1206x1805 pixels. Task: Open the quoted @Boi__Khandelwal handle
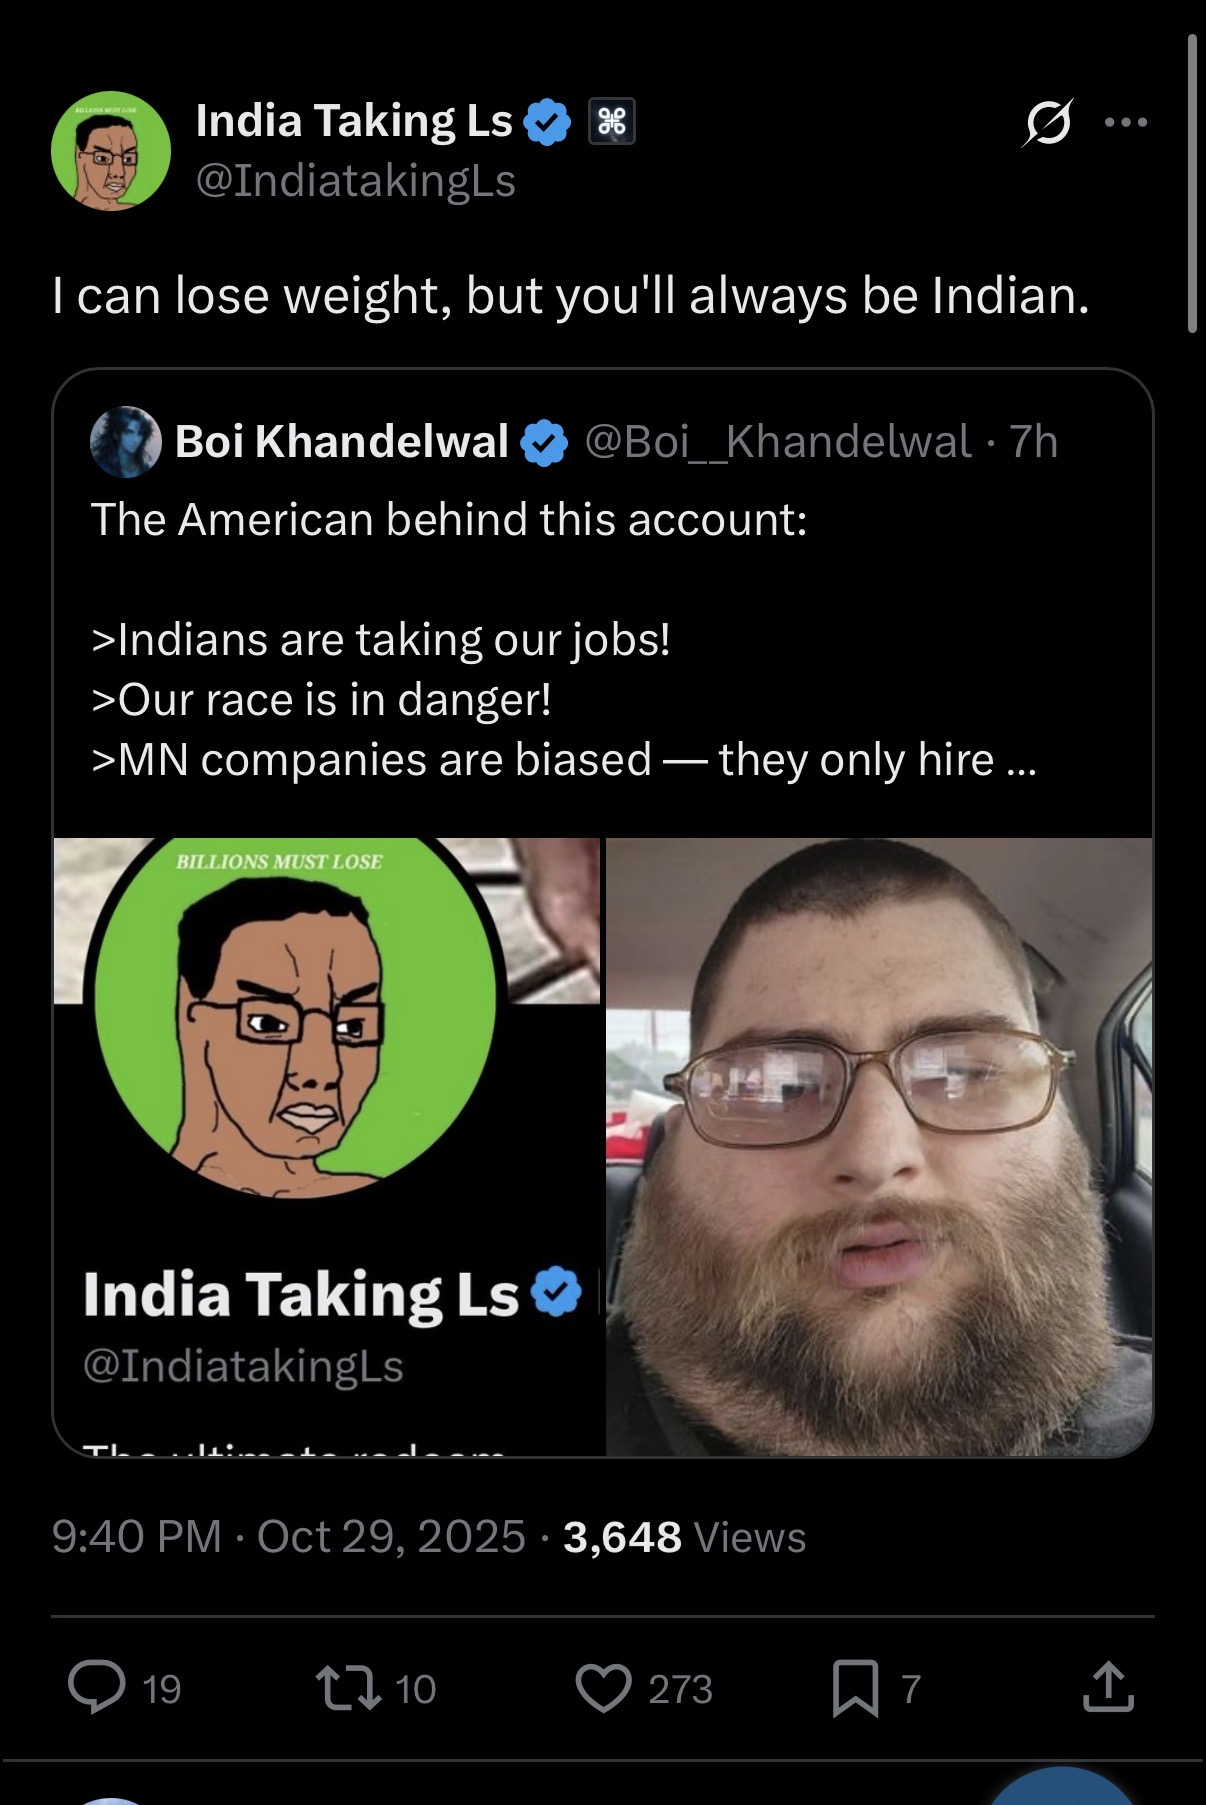tap(778, 441)
